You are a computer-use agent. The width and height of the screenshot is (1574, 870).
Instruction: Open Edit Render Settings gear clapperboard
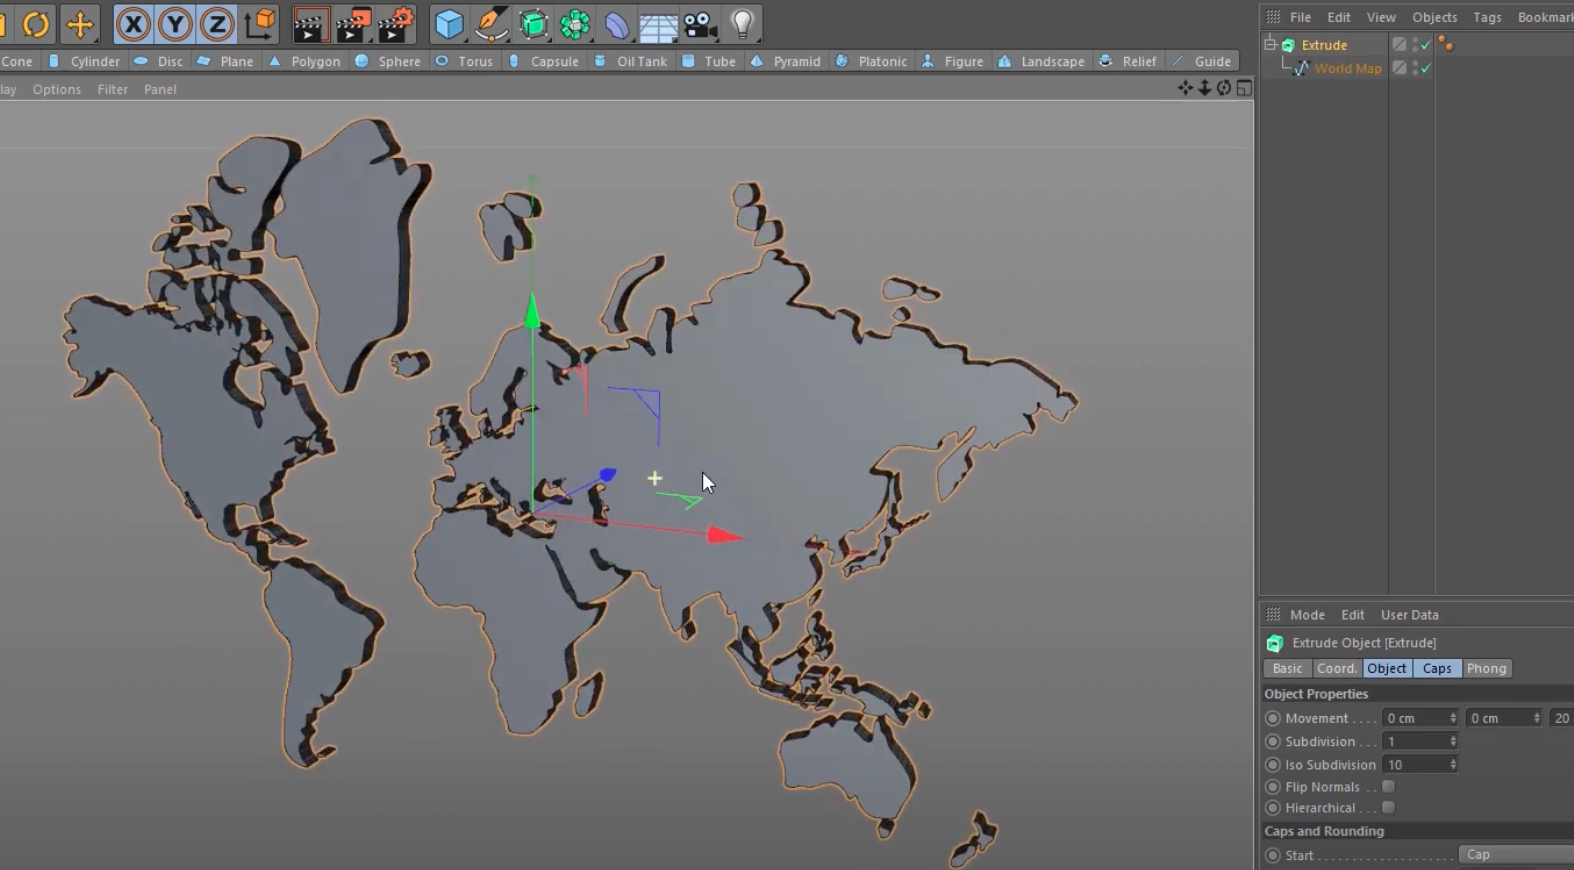pos(396,25)
